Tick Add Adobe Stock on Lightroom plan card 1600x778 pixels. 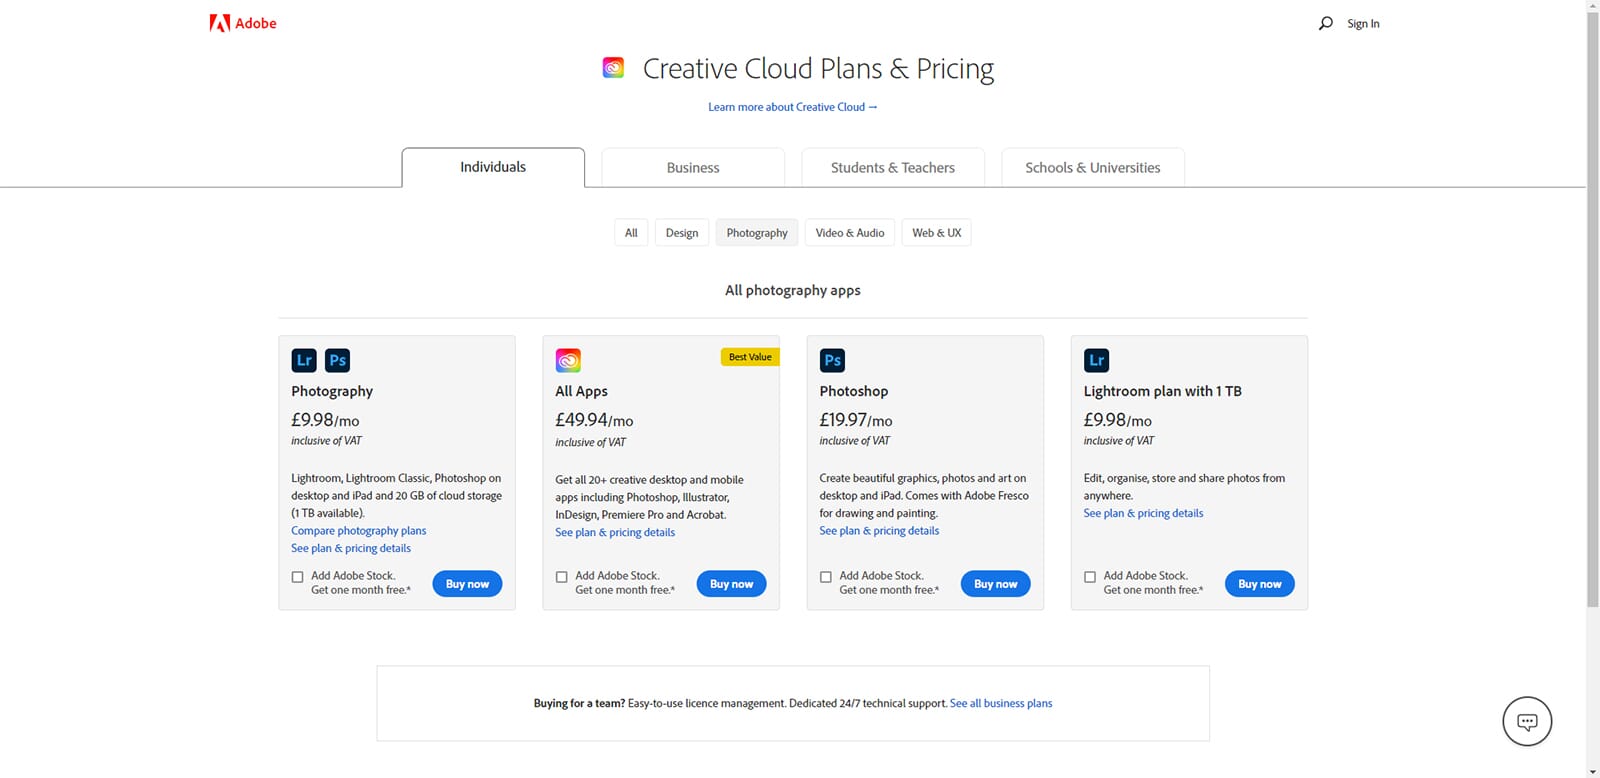(1090, 577)
